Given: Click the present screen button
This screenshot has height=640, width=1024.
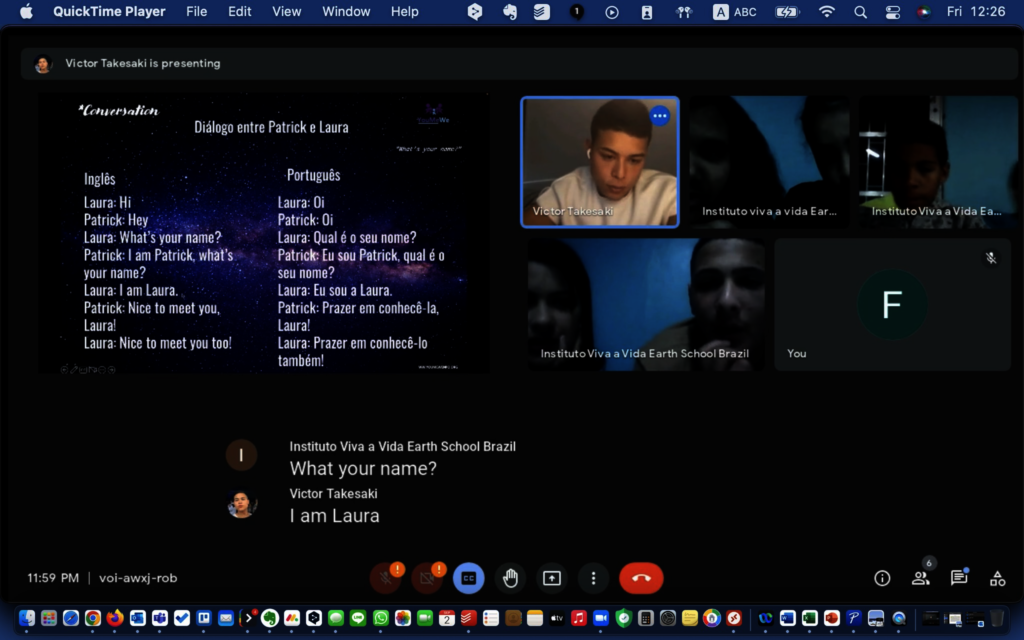Looking at the screenshot, I should (x=552, y=578).
